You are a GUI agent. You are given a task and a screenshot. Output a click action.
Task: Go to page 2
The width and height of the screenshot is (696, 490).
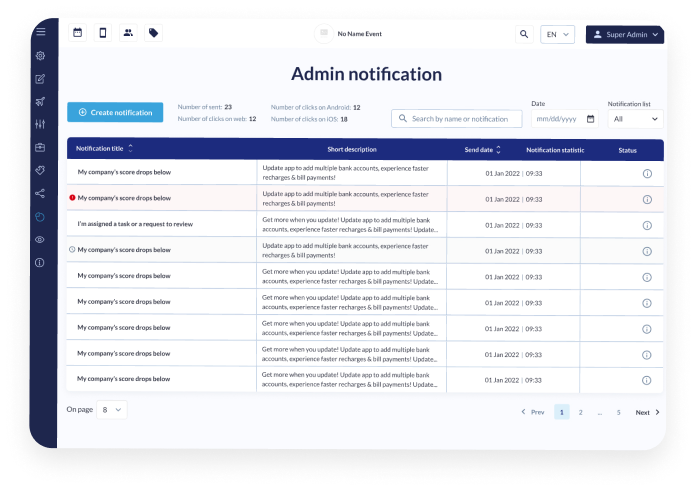(x=581, y=412)
